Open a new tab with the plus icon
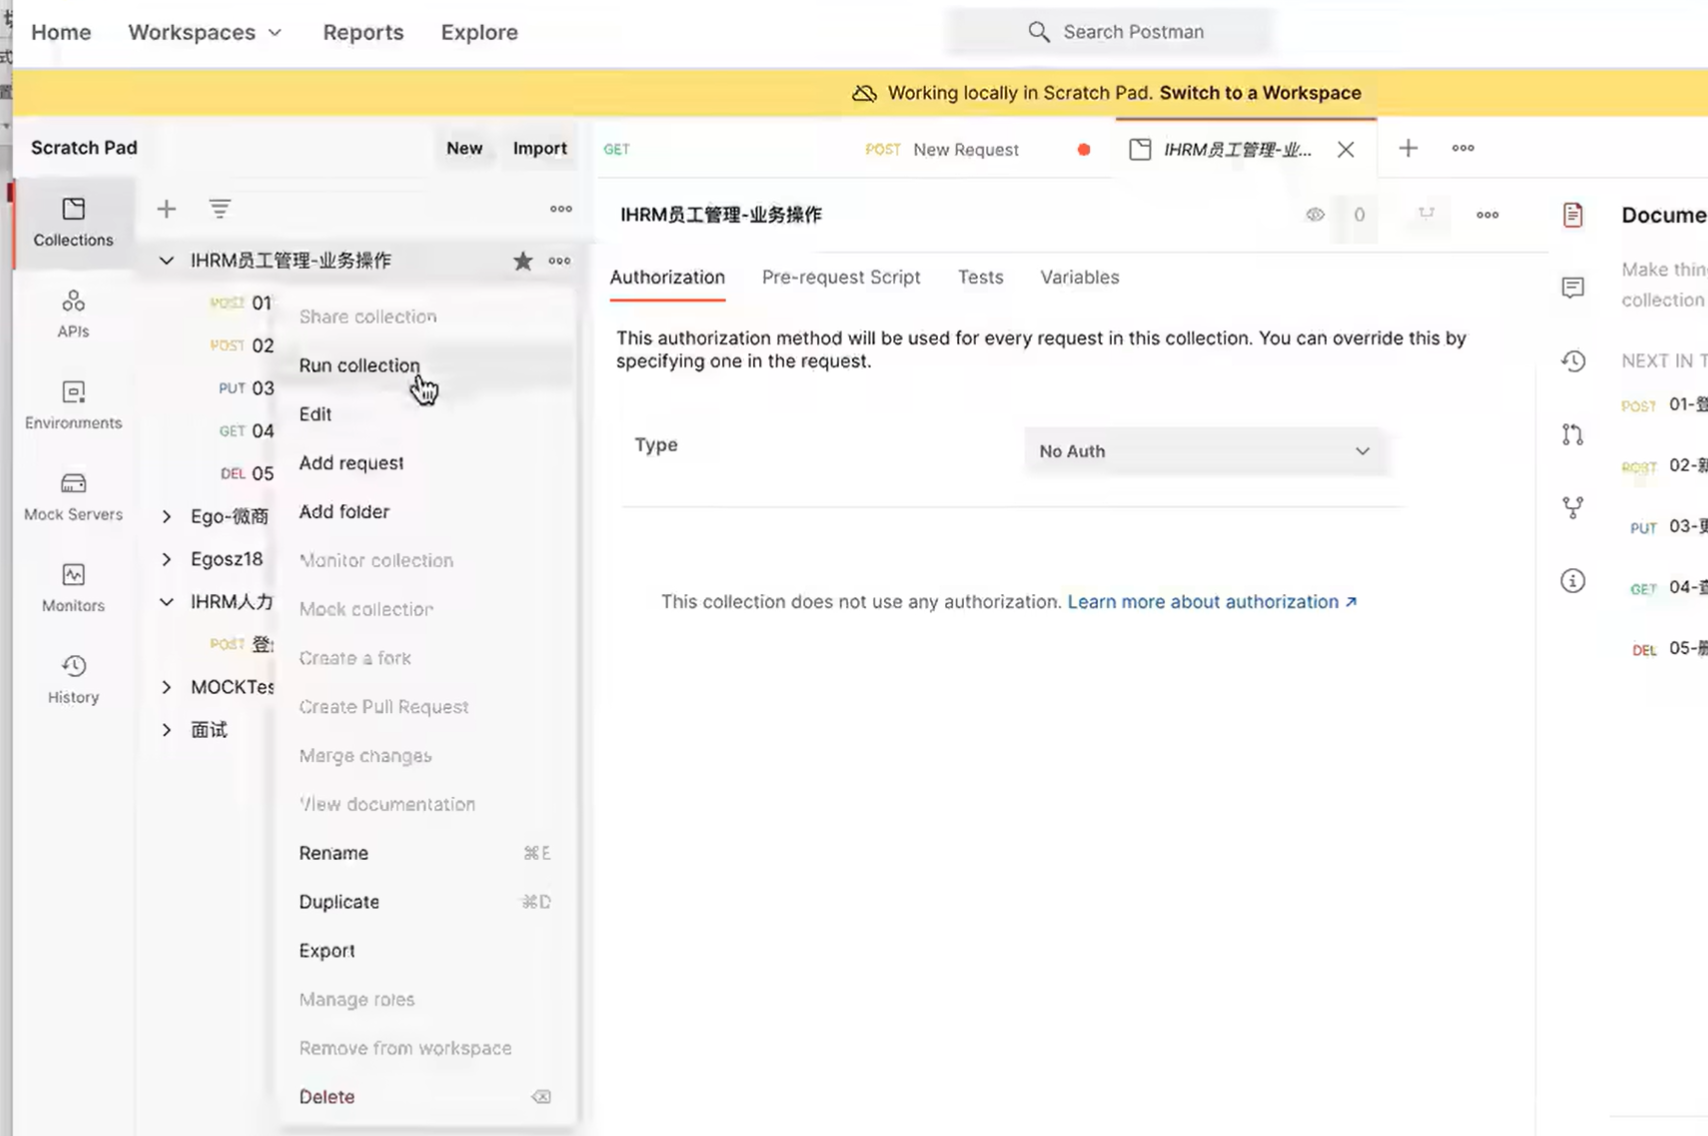Image resolution: width=1708 pixels, height=1136 pixels. click(1408, 148)
